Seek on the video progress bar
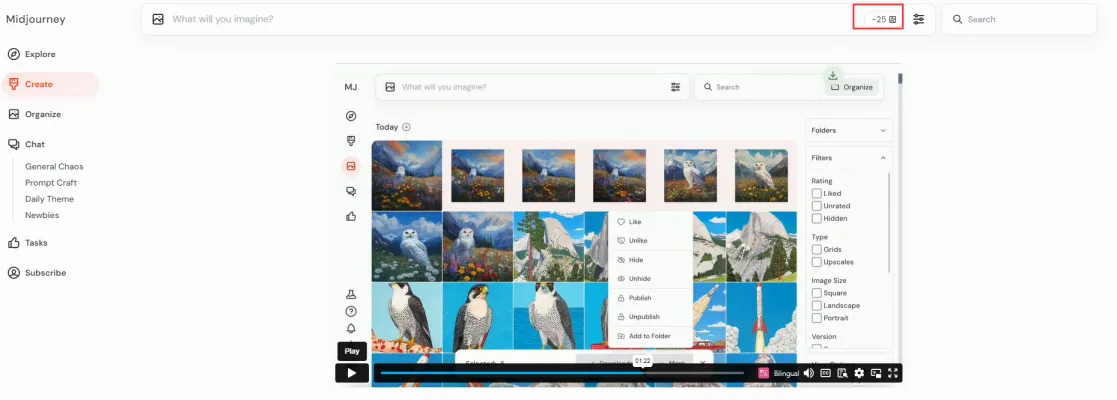Image resolution: width=1117 pixels, height=400 pixels. 560,373
